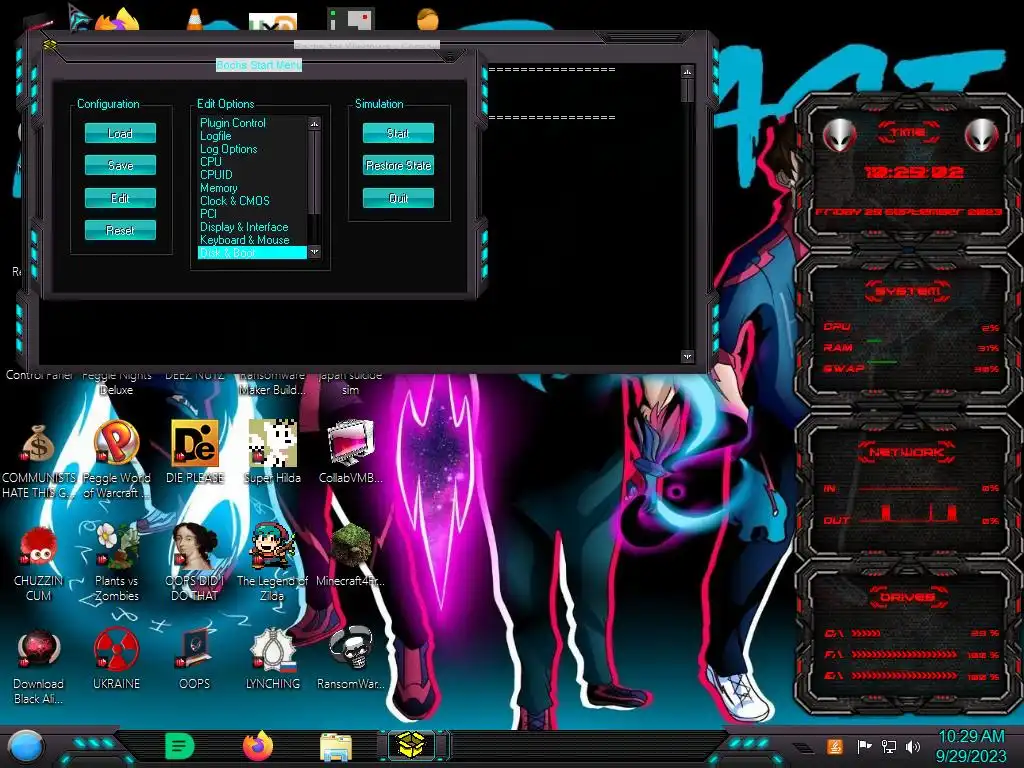Select the RansomWar... skull icon
The image size is (1024, 768).
(351, 658)
